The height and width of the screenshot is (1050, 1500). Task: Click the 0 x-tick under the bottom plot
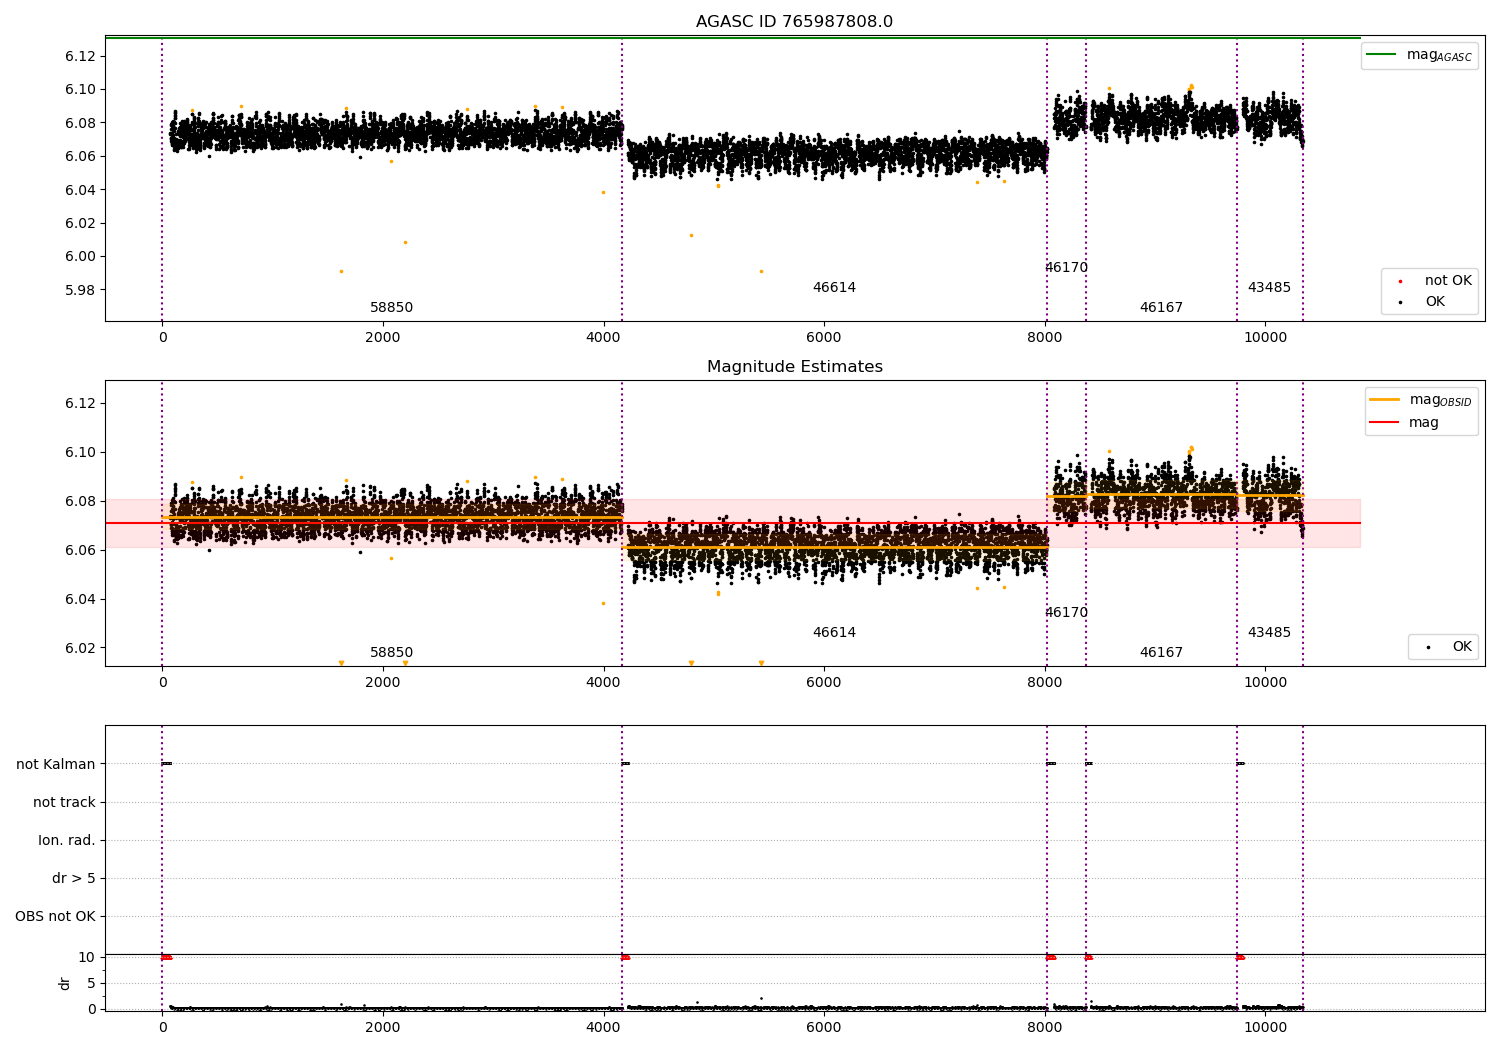[162, 1027]
